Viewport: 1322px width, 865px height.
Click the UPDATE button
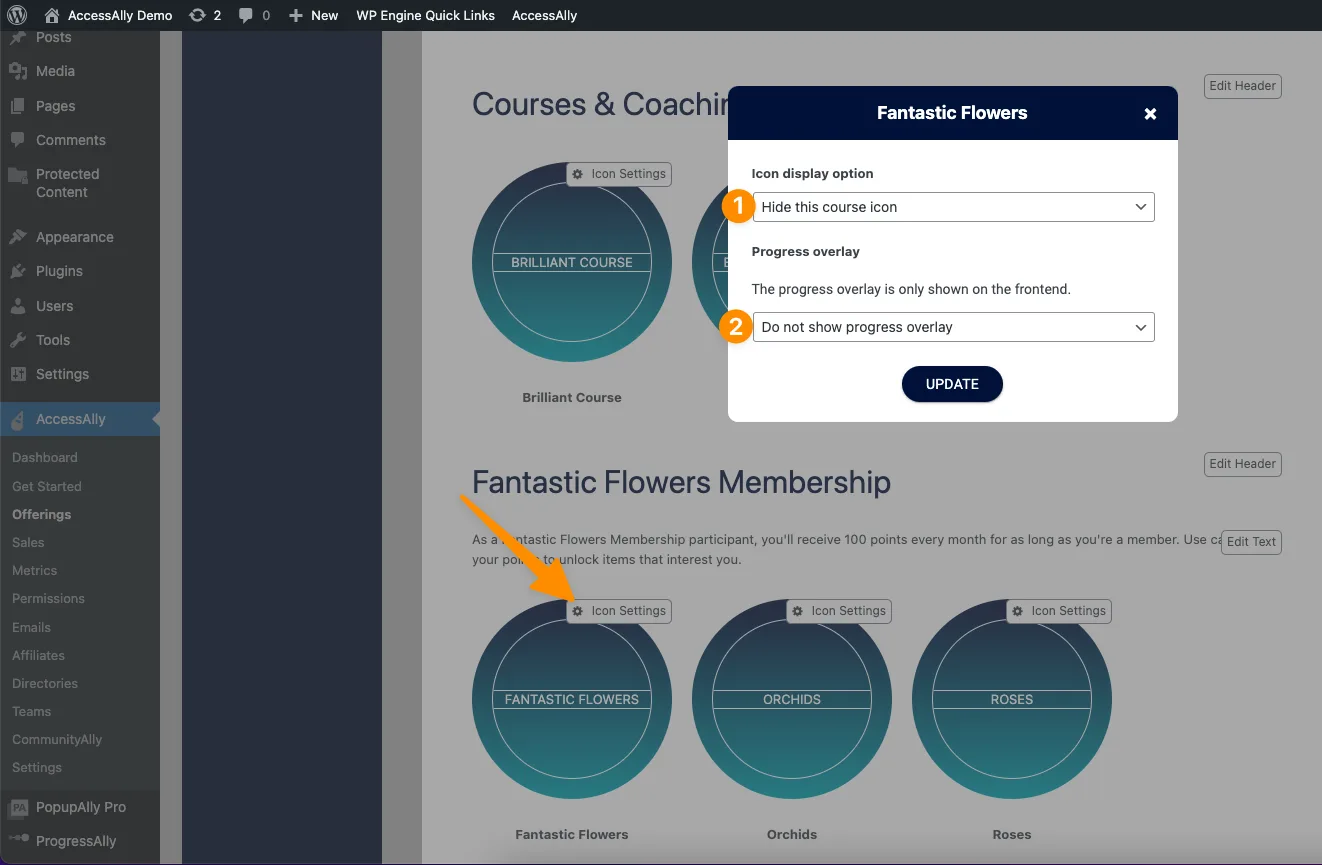(x=952, y=384)
